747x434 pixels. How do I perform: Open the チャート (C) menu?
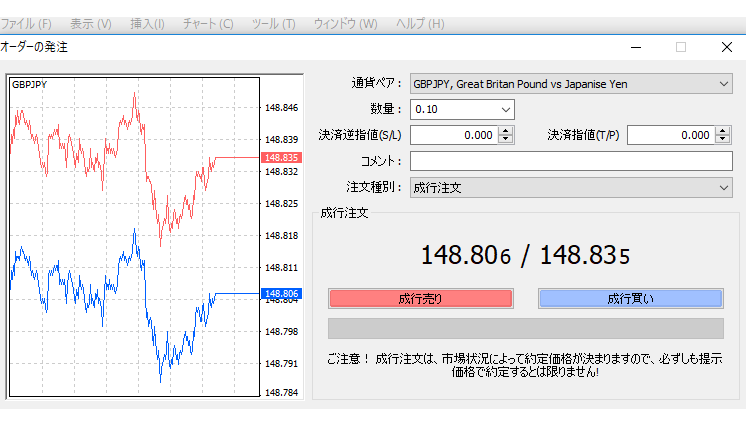210,23
